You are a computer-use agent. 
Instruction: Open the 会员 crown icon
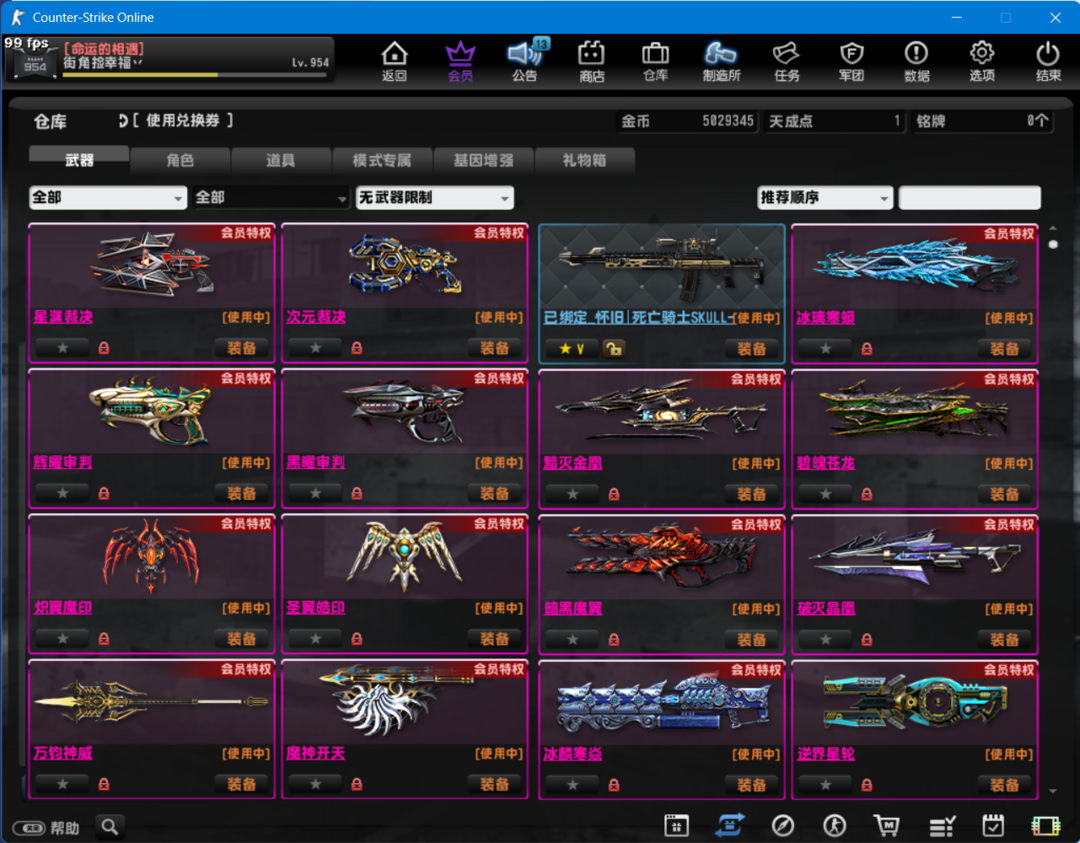(x=460, y=61)
